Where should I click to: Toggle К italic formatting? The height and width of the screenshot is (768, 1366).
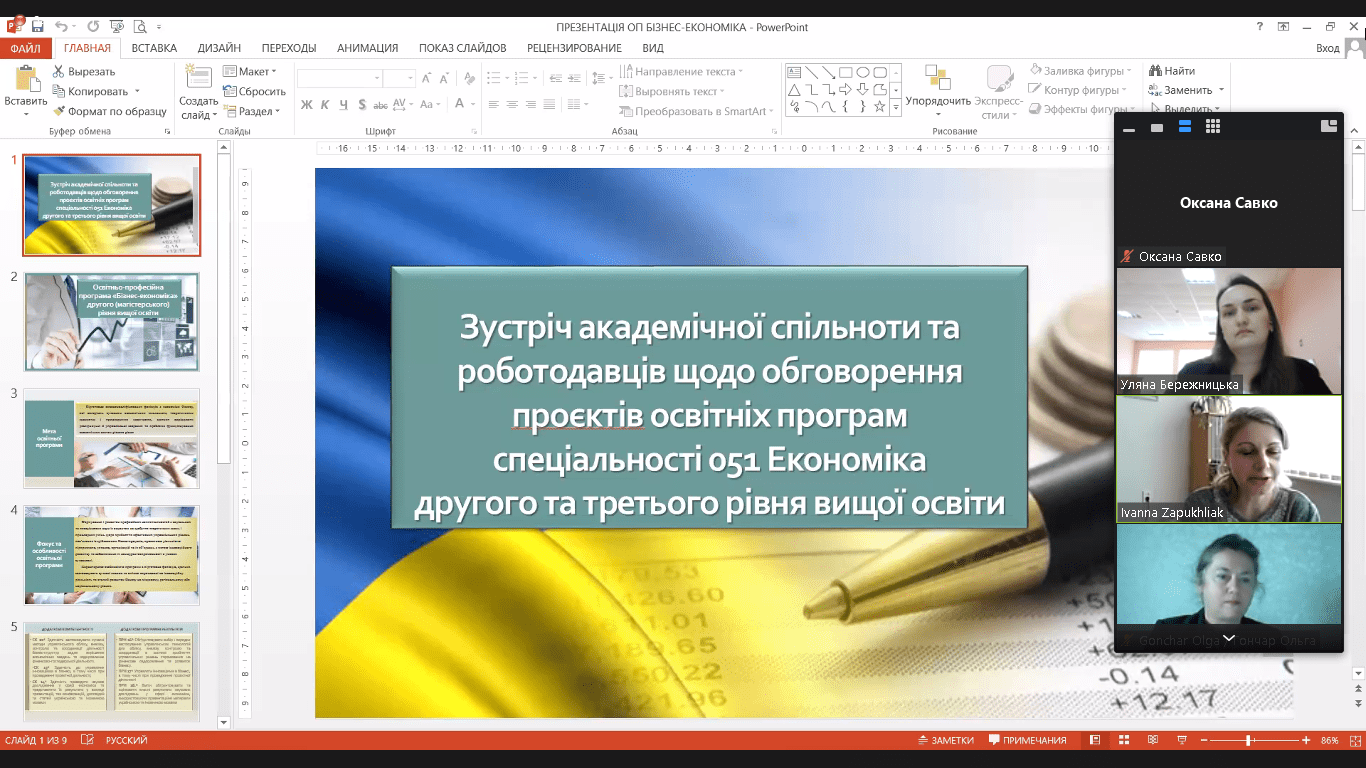click(x=324, y=105)
